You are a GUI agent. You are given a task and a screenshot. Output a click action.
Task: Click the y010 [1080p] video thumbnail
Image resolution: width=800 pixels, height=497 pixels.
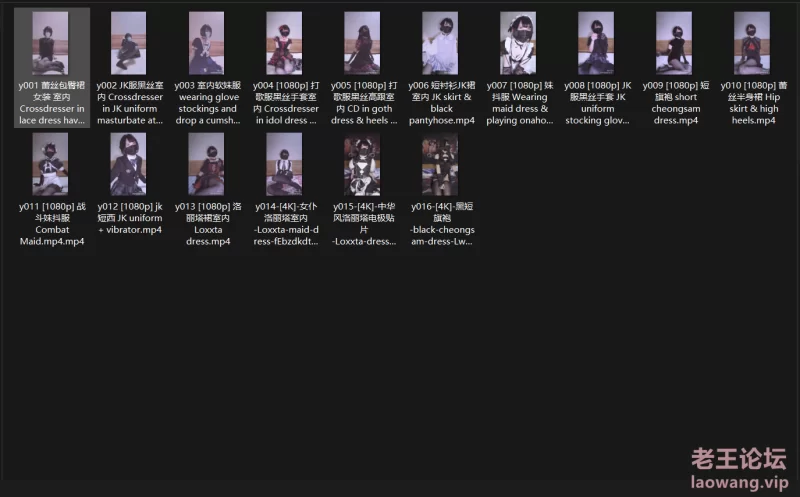[x=750, y=43]
